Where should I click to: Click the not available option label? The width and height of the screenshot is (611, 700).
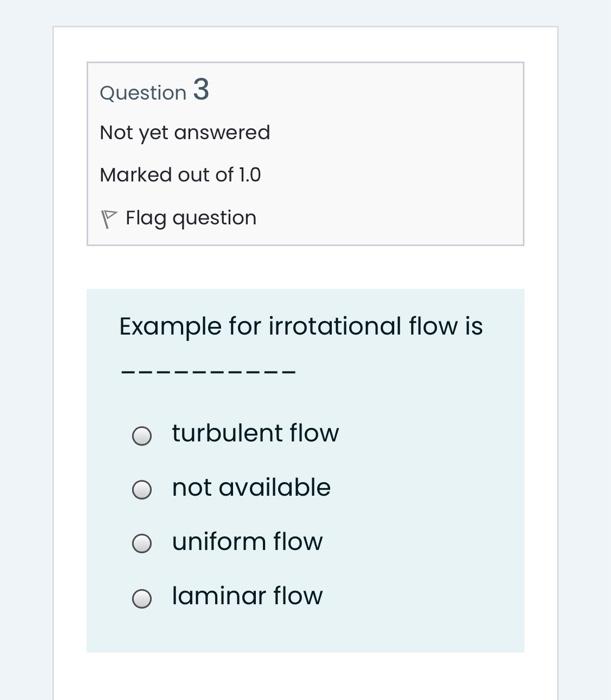tap(251, 487)
